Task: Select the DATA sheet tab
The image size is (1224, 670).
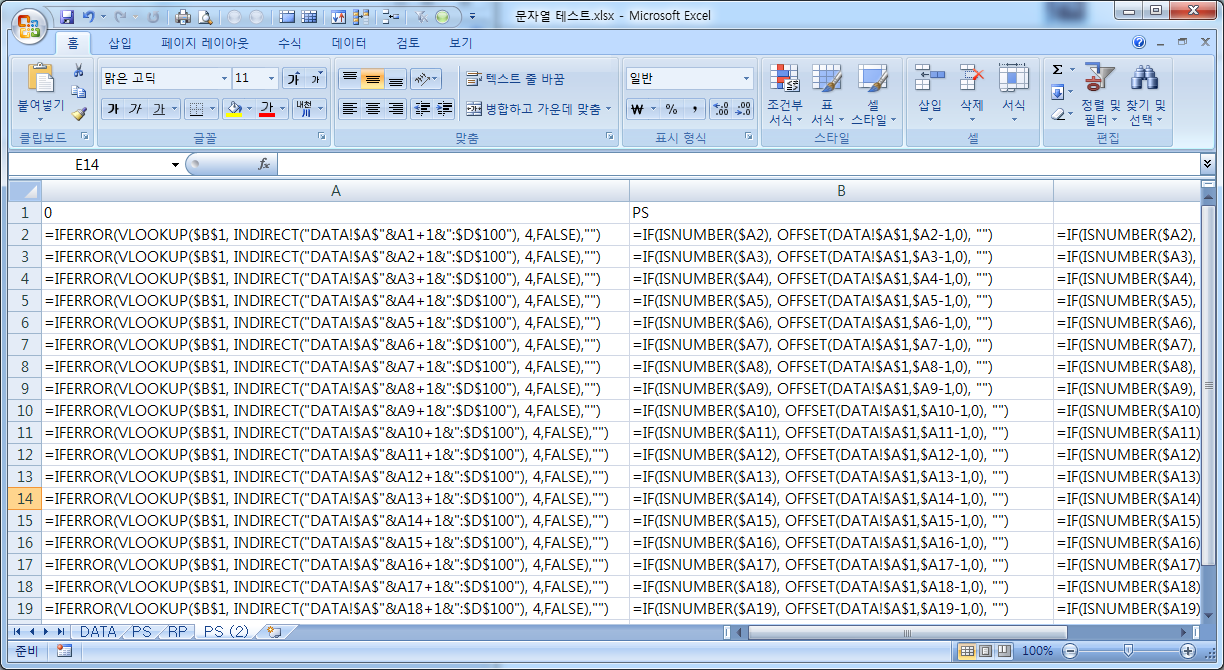Action: click(98, 632)
